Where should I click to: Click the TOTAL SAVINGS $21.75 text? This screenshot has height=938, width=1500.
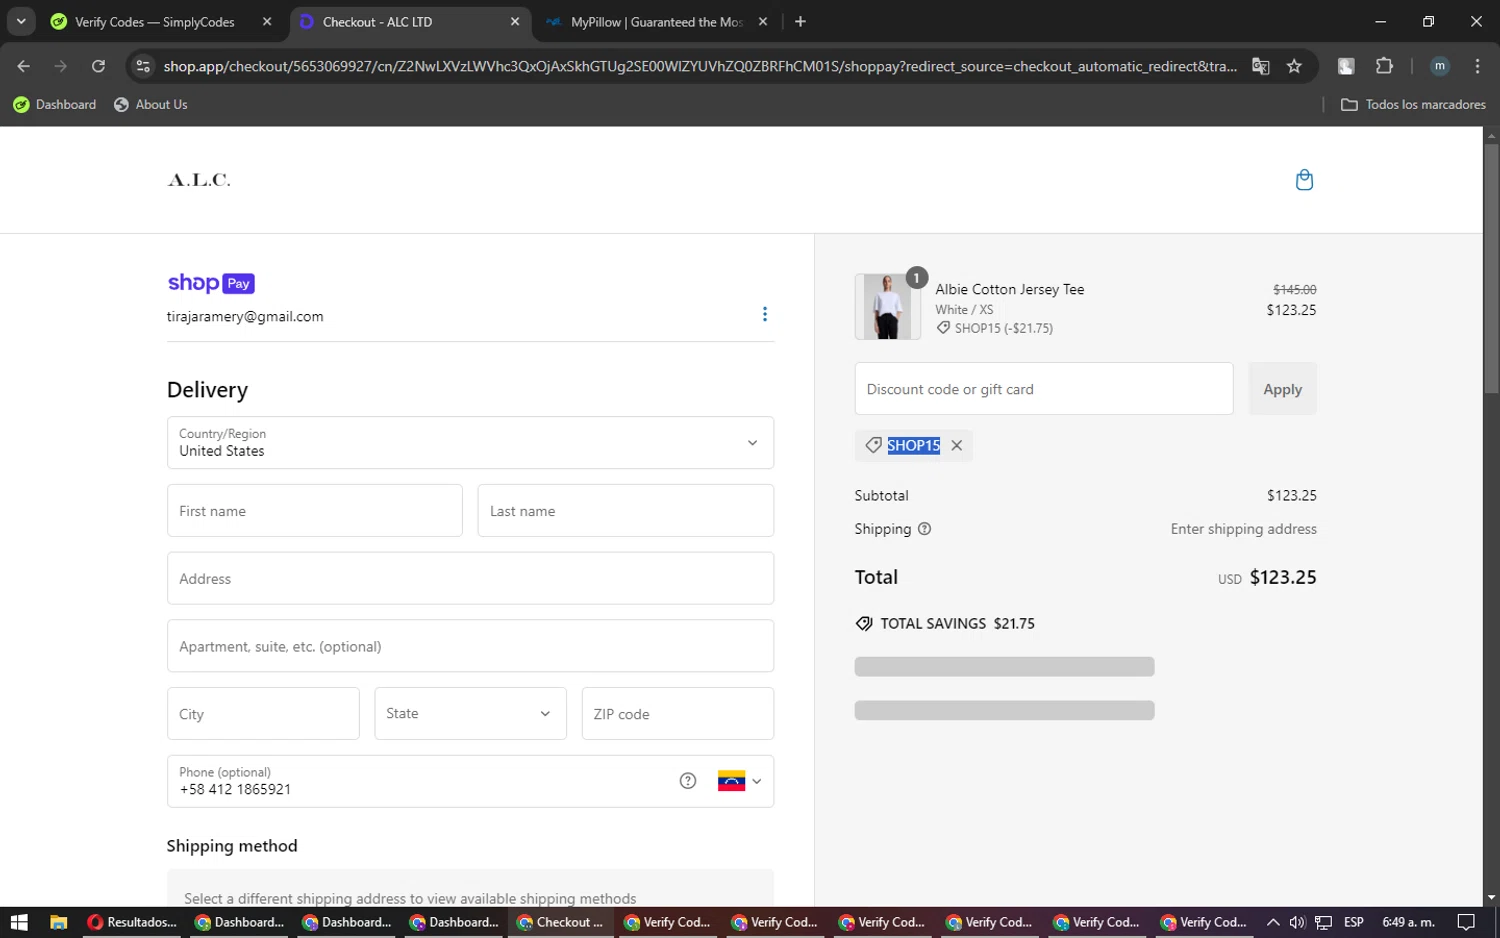(957, 623)
